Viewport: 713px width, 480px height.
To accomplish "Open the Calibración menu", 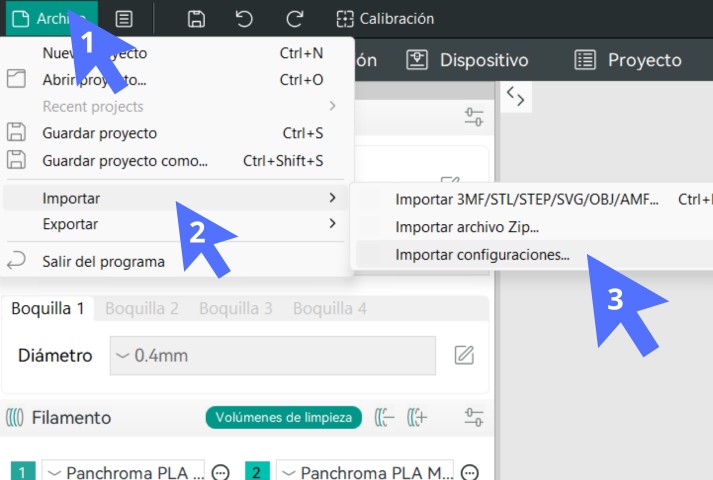I will (x=385, y=19).
